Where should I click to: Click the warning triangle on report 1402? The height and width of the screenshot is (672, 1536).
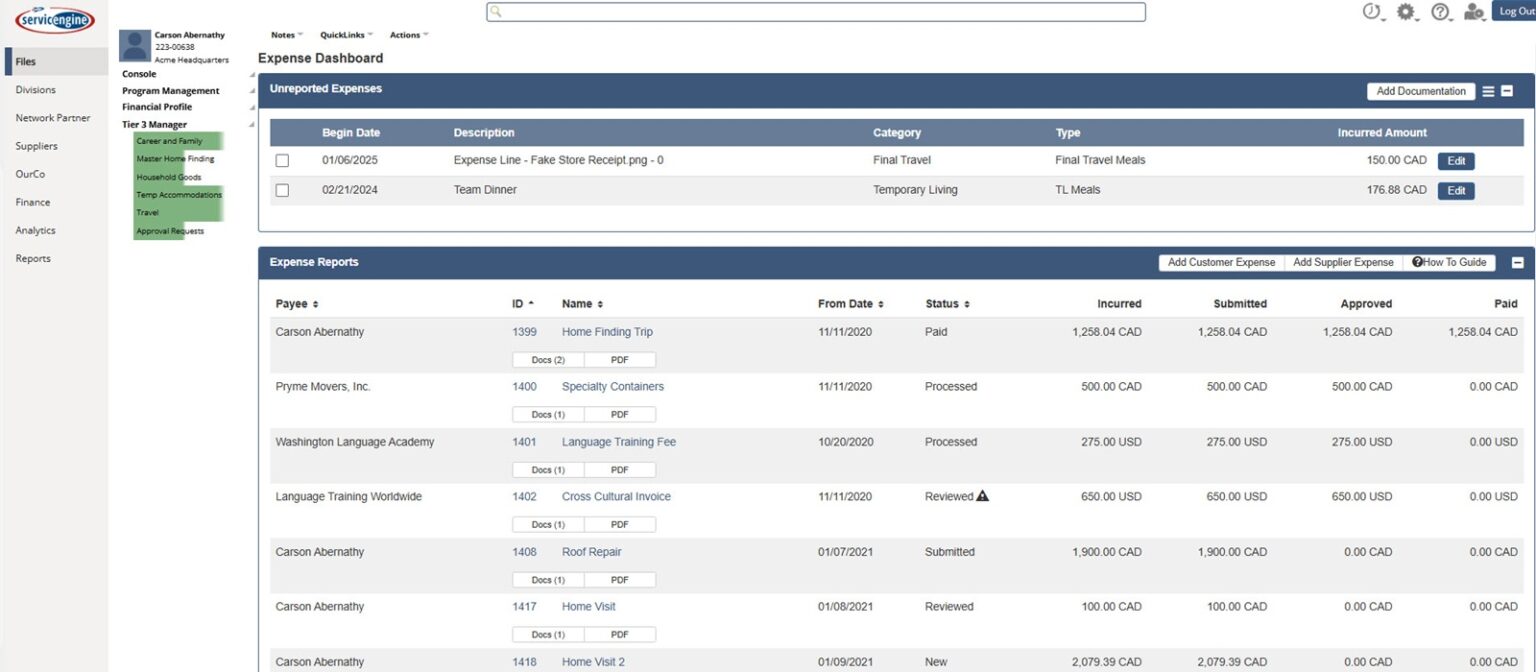click(x=982, y=496)
